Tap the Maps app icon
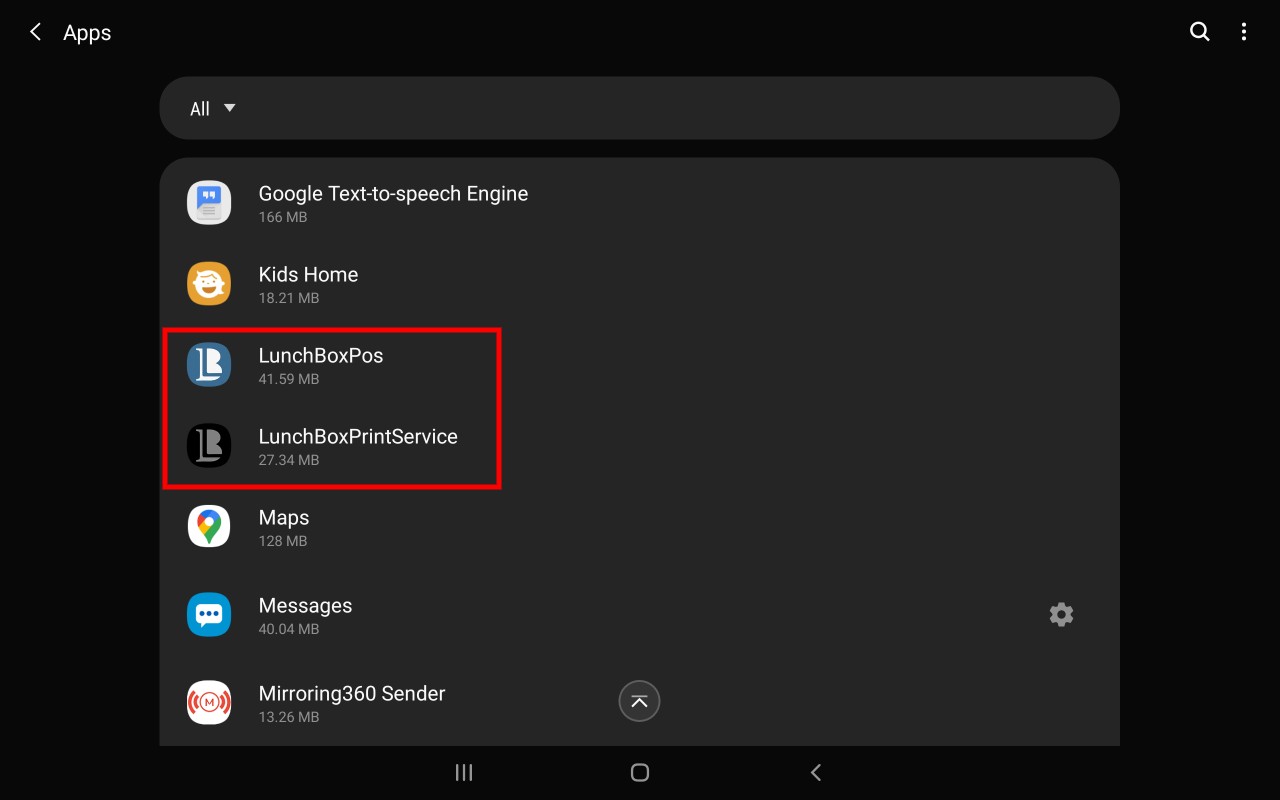 209,527
